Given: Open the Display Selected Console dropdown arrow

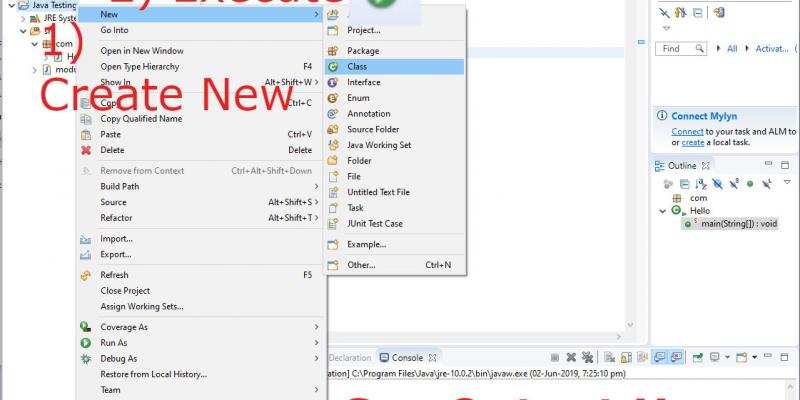Looking at the screenshot, I should pyautogui.click(x=728, y=357).
